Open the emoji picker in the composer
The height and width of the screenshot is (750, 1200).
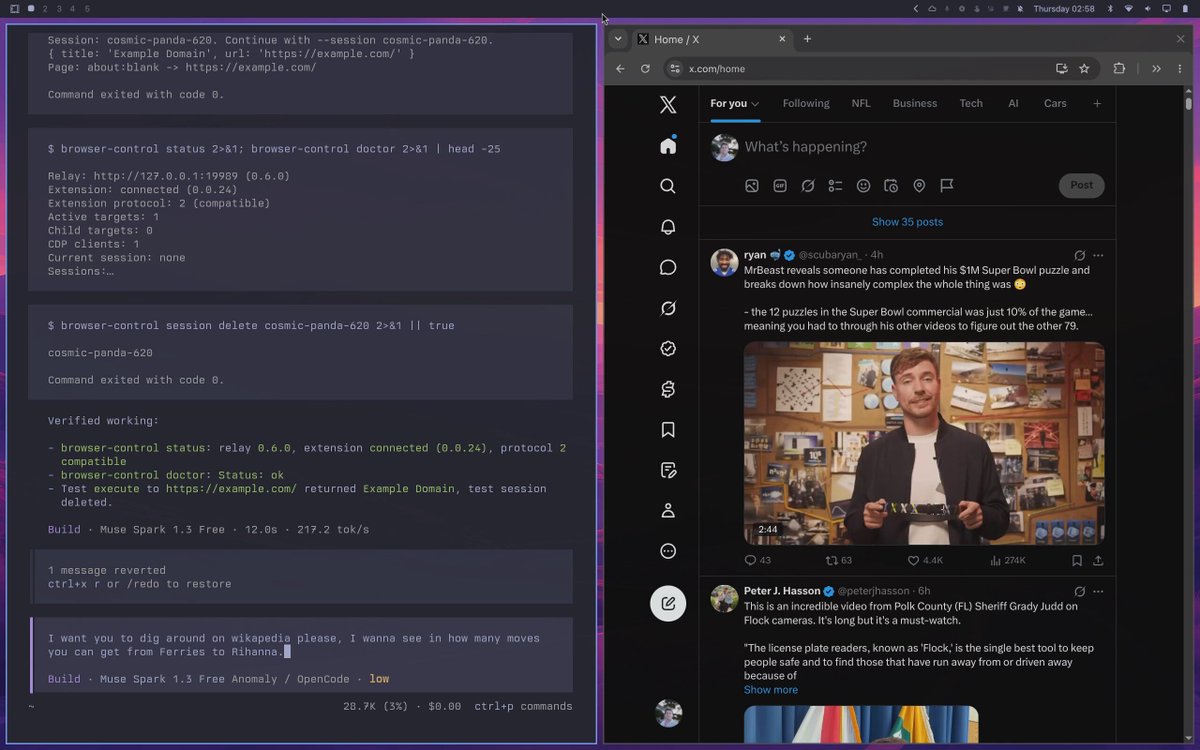click(x=863, y=186)
